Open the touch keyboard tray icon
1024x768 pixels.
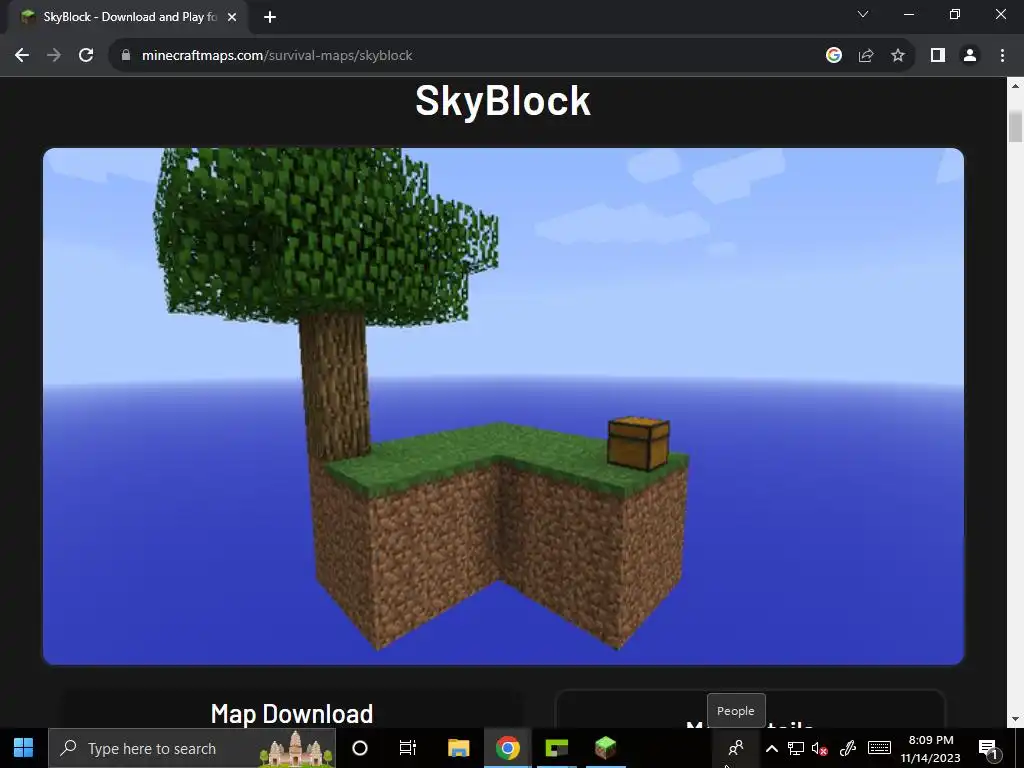click(x=879, y=747)
